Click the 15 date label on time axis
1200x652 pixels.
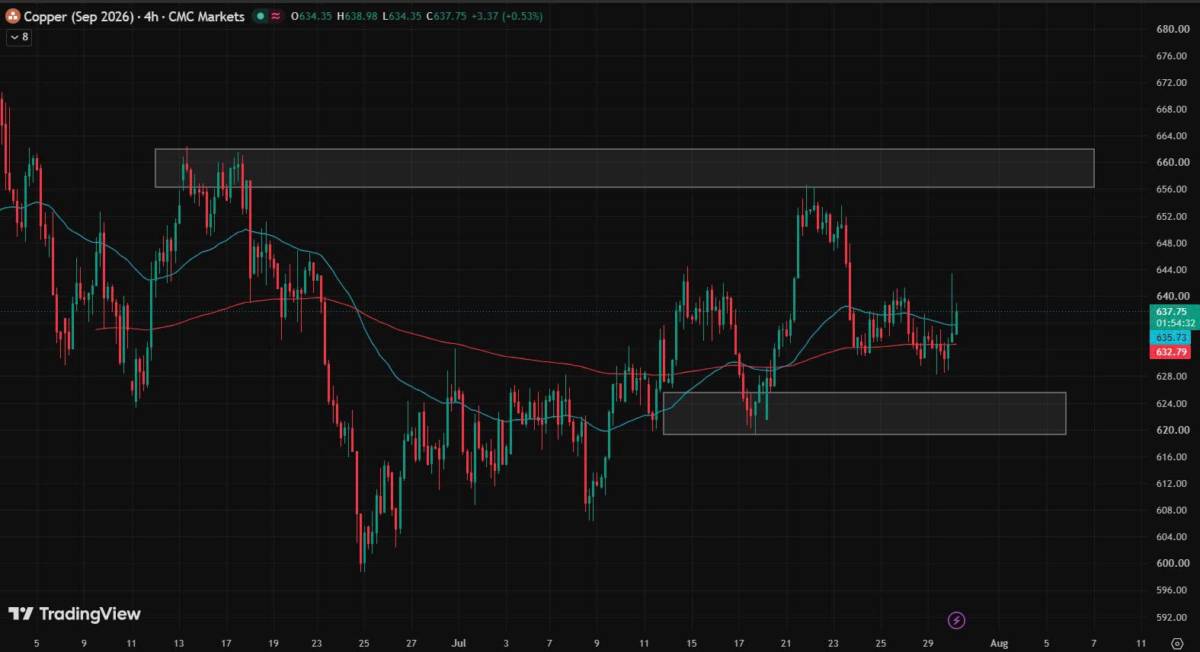[x=691, y=643]
